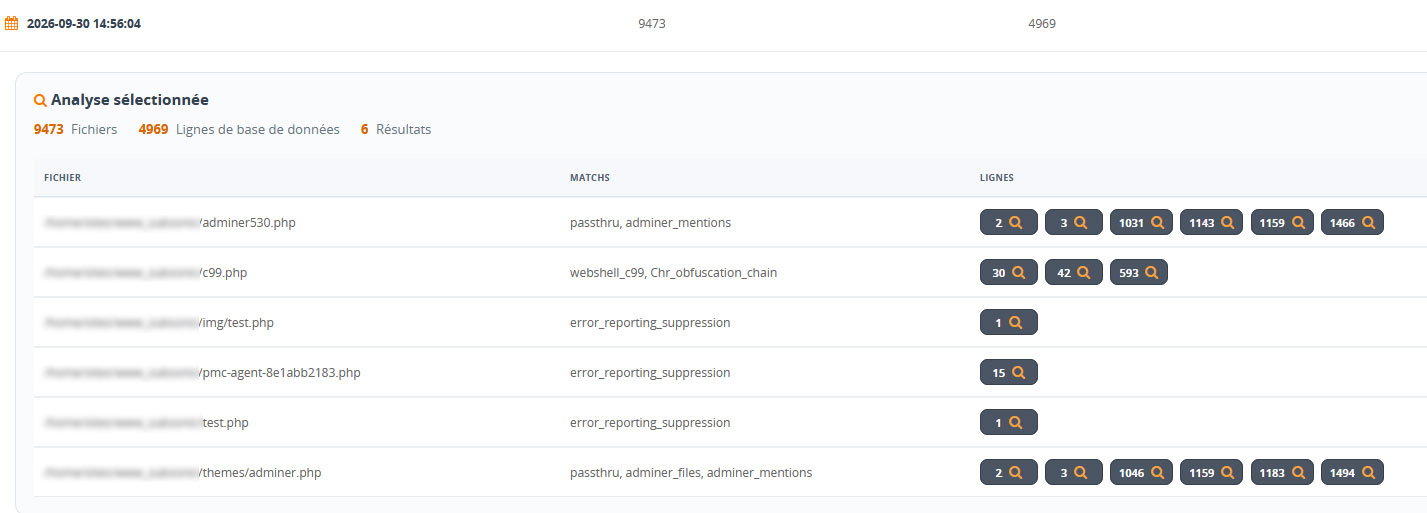Inspect line 1 of img/test.php
This screenshot has width=1427, height=513.
(x=1008, y=322)
